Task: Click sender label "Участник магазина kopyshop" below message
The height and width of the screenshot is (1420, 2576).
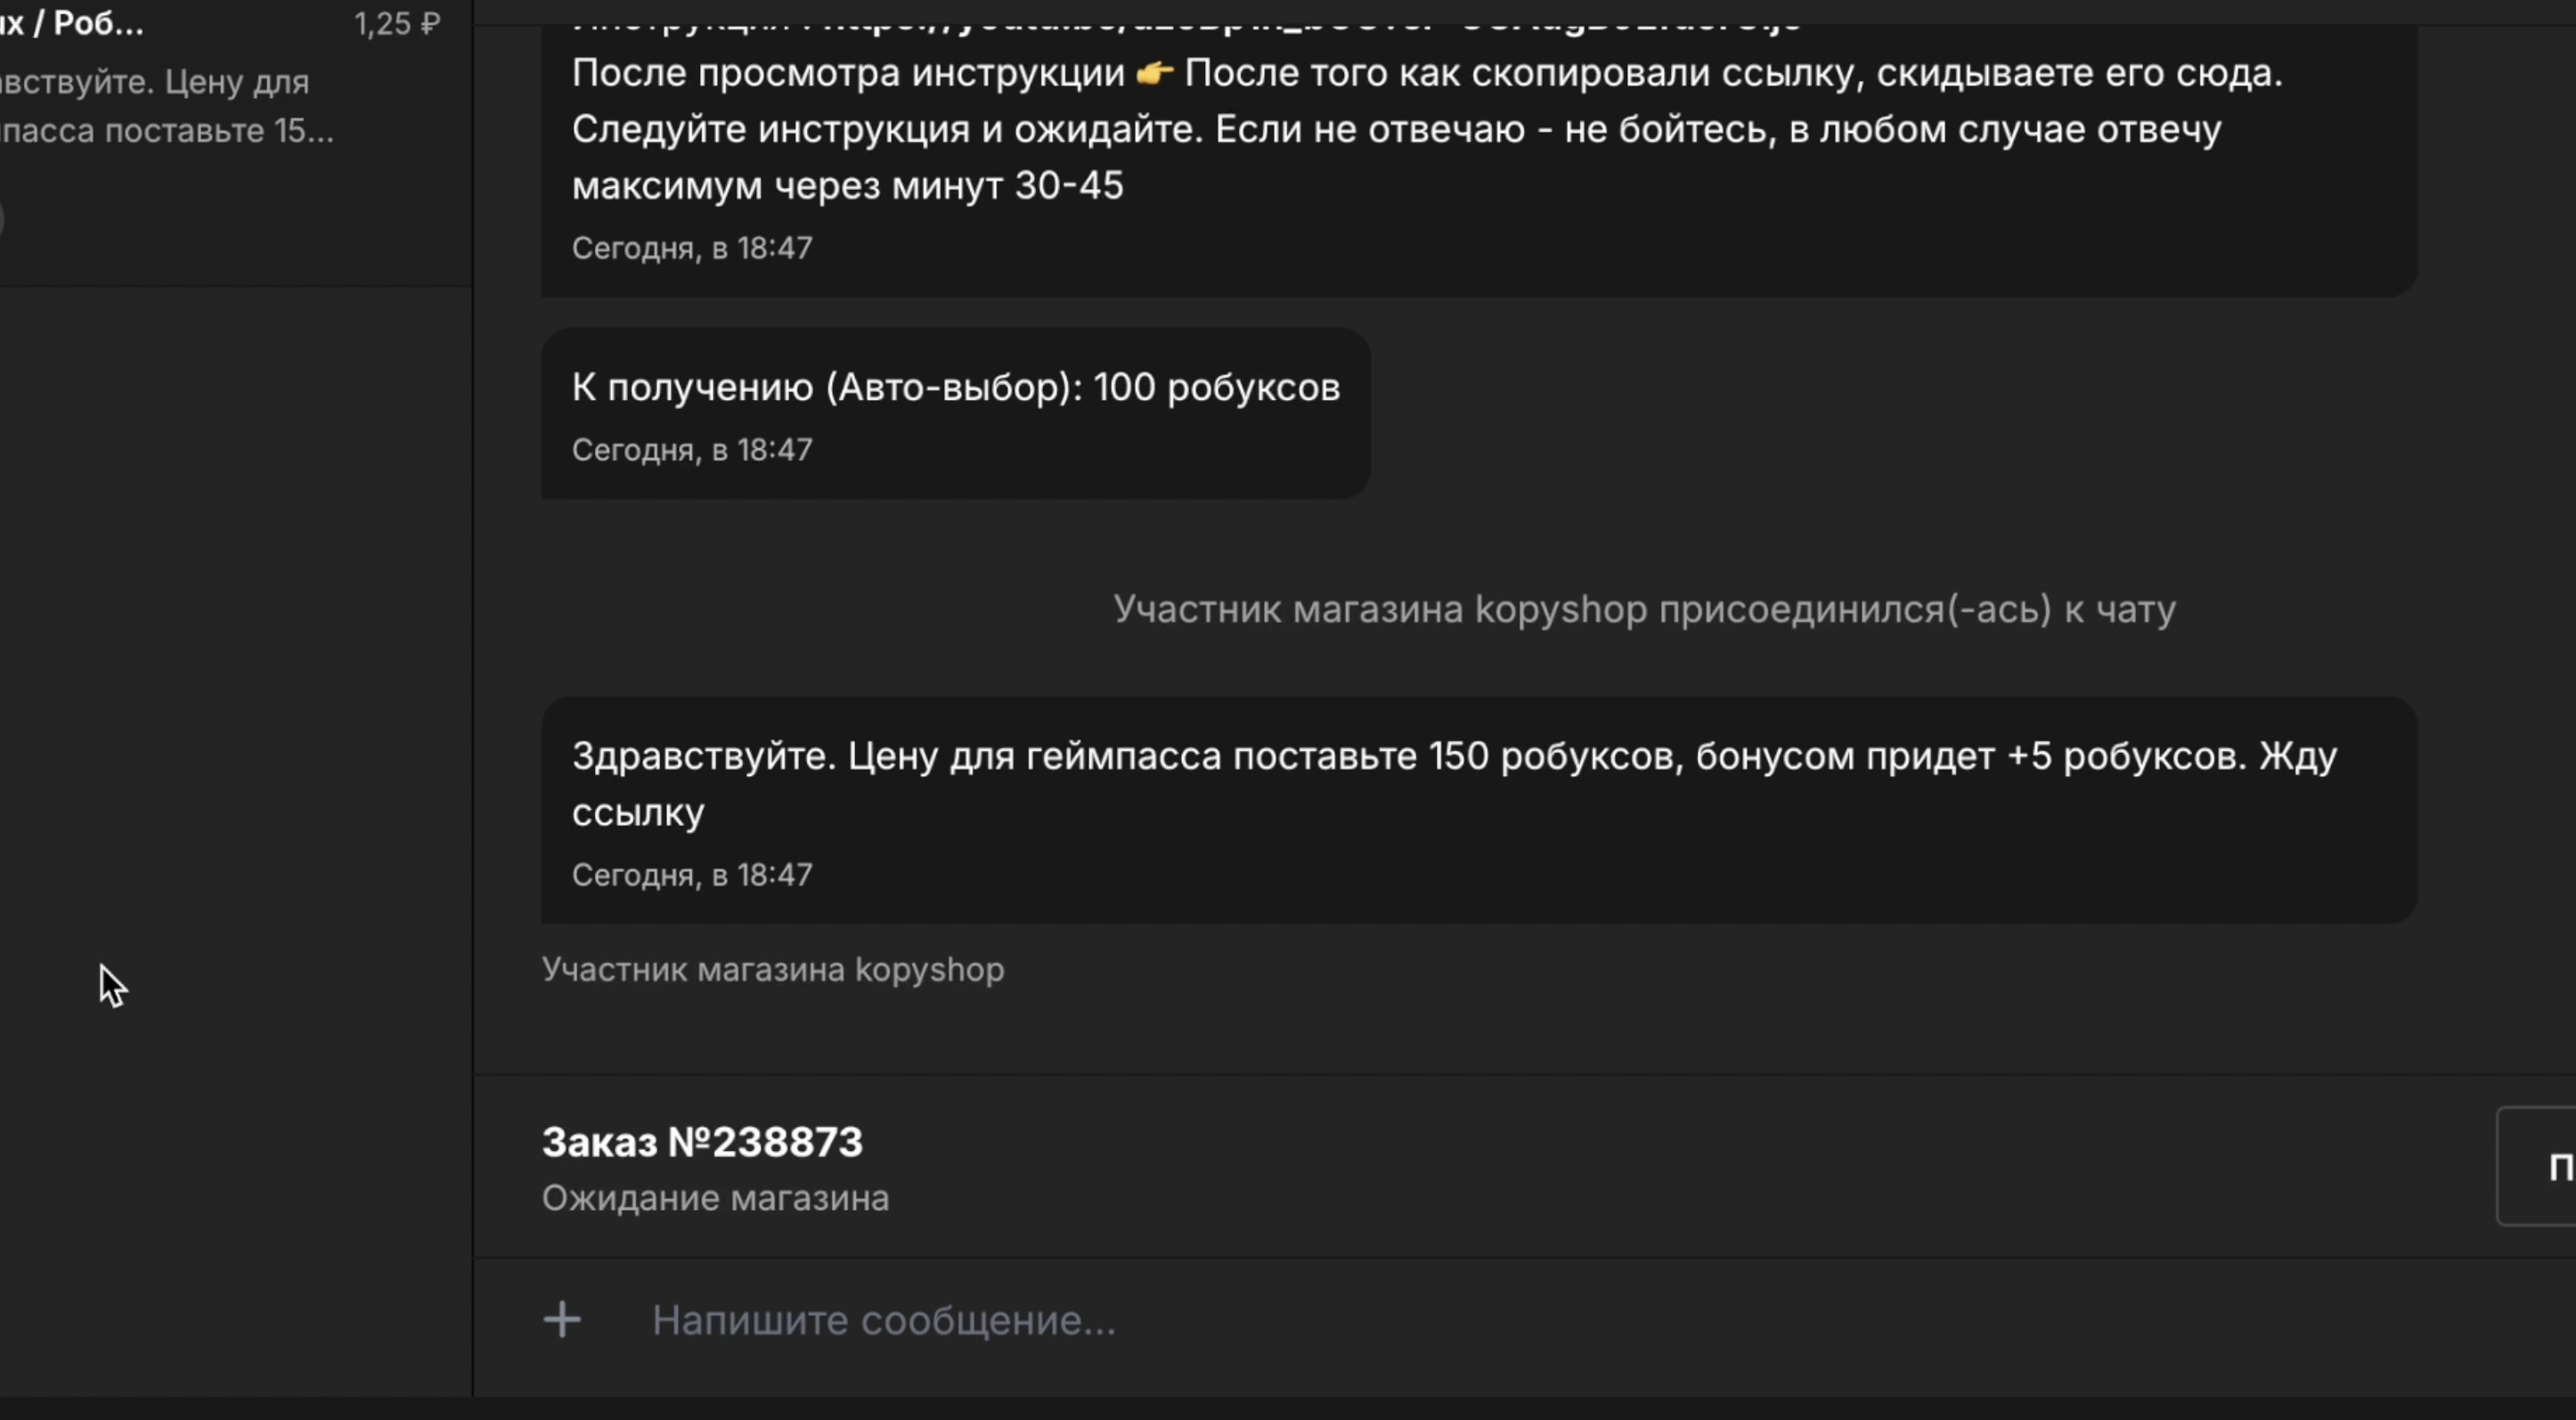Action: pyautogui.click(x=773, y=969)
